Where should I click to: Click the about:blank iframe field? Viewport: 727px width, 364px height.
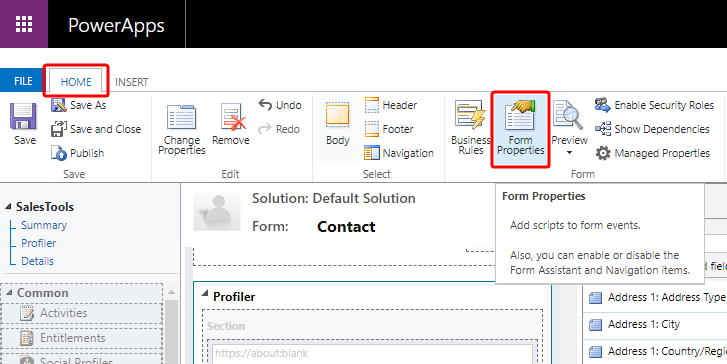pyautogui.click(x=372, y=354)
